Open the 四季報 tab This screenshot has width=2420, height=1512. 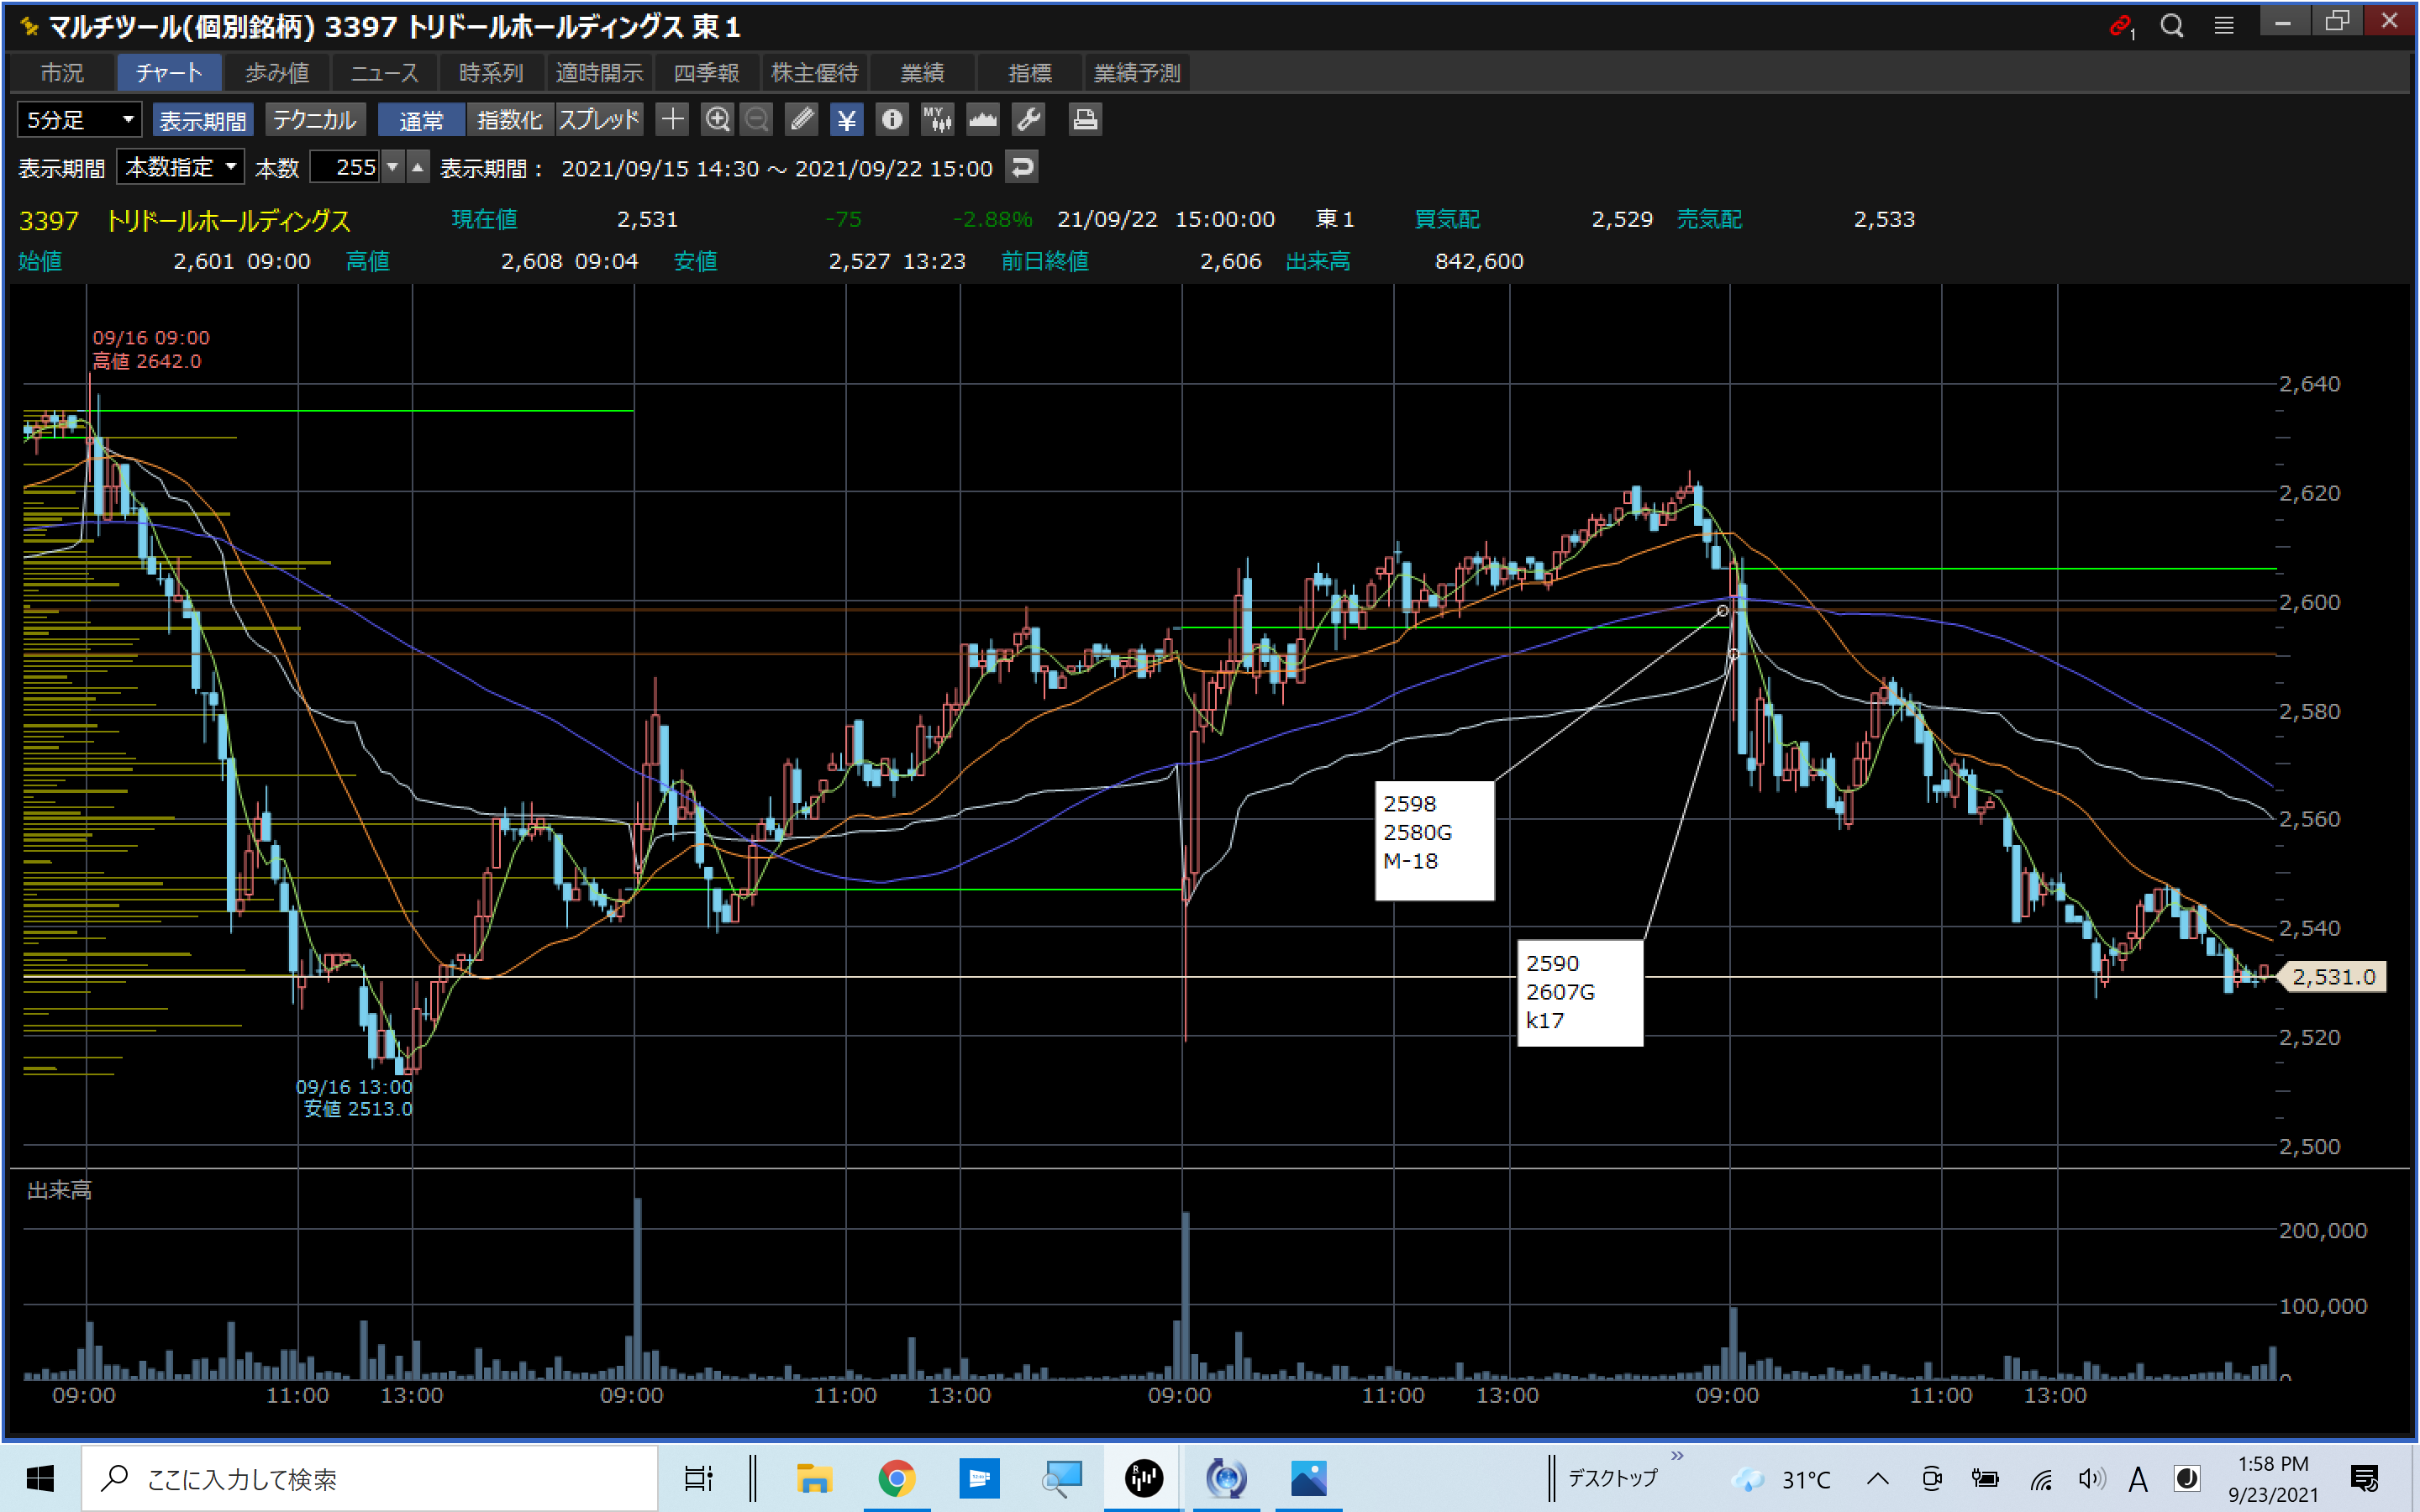[x=706, y=73]
